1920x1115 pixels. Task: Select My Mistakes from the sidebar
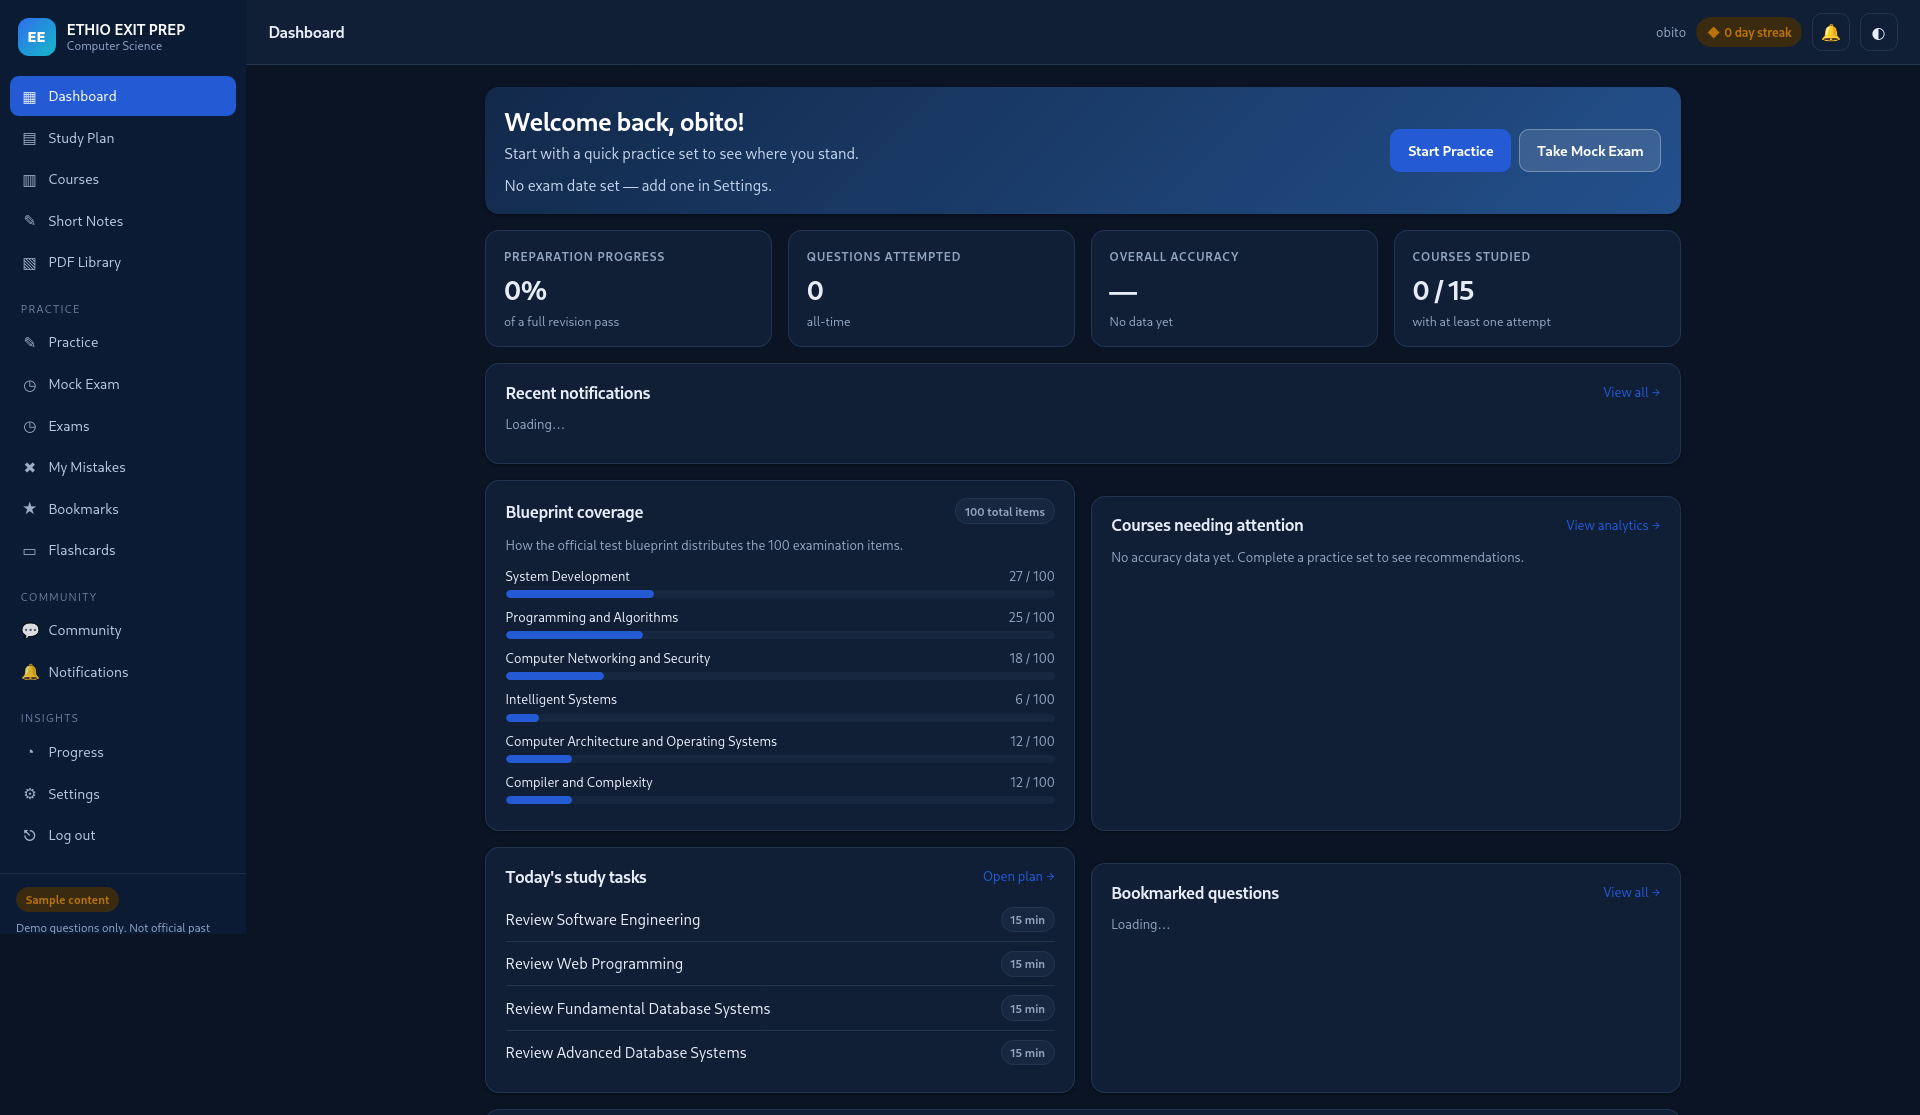click(123, 467)
